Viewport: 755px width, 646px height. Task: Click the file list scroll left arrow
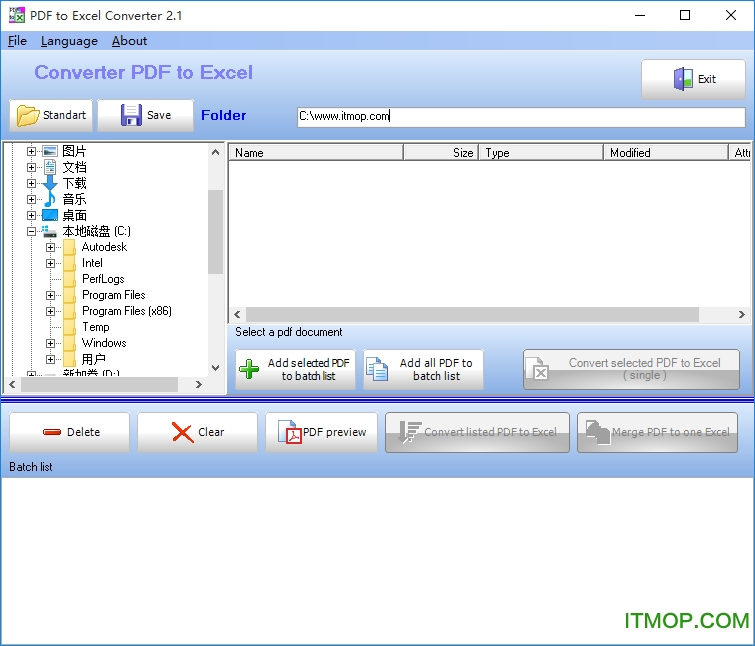(237, 314)
